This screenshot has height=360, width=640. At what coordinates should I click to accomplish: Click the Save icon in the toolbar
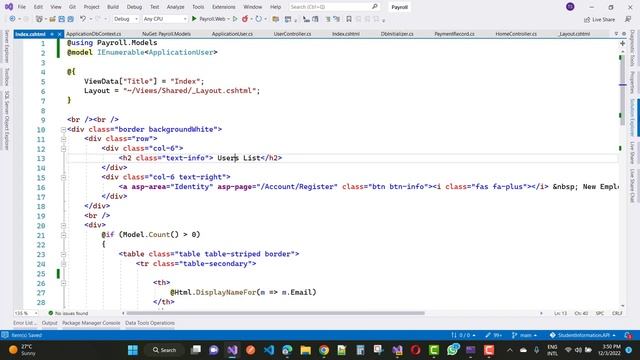point(61,19)
